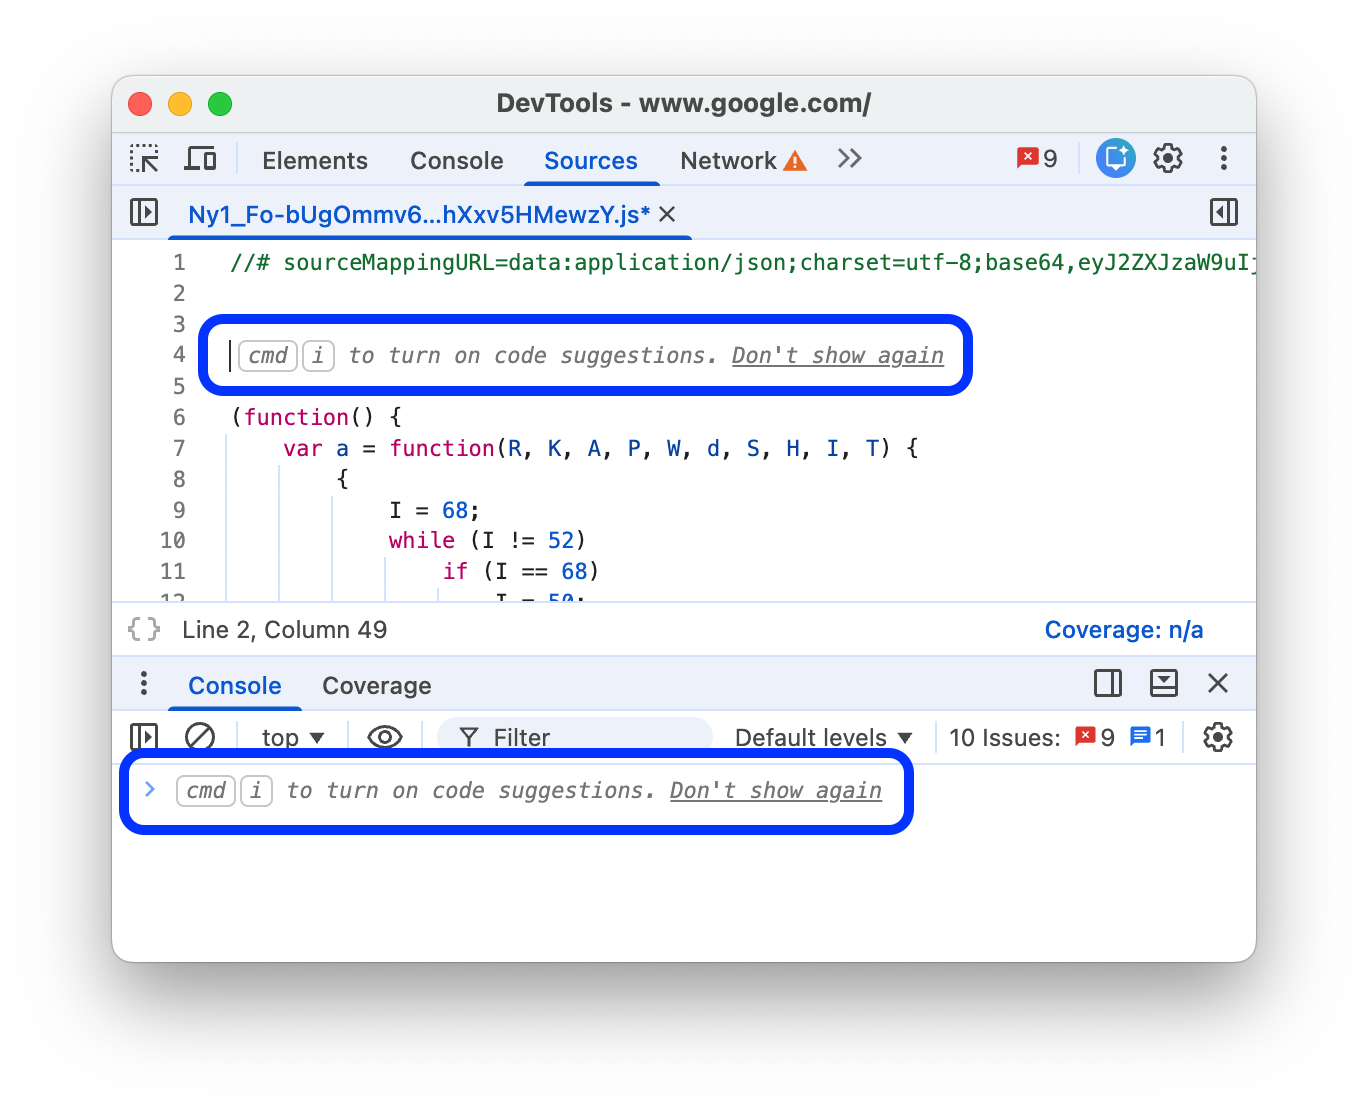The width and height of the screenshot is (1368, 1110).
Task: Pretty-print the source with the braces icon
Action: pyautogui.click(x=142, y=629)
